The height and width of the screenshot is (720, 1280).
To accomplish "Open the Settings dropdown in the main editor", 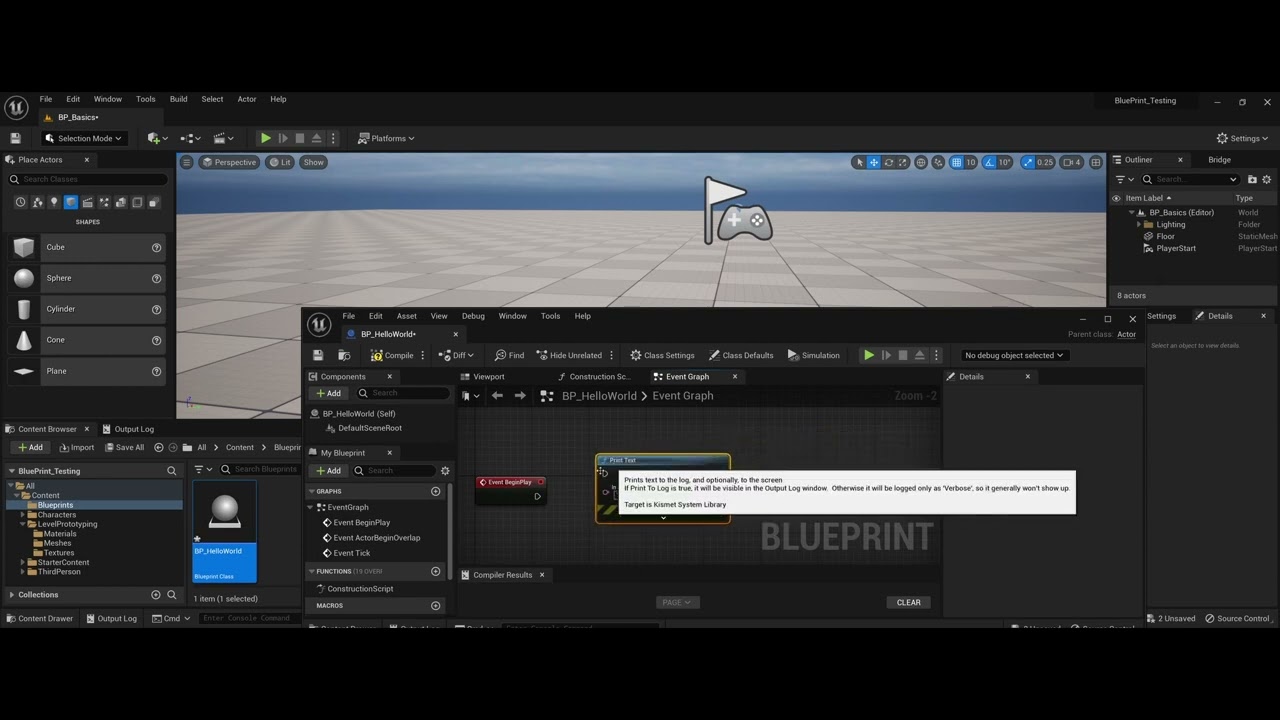I will 1243,138.
